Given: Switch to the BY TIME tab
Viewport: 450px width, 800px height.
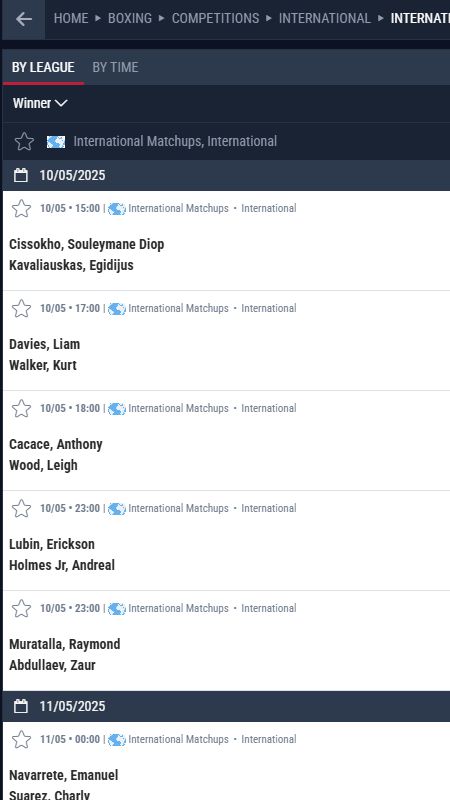Looking at the screenshot, I should coord(115,67).
